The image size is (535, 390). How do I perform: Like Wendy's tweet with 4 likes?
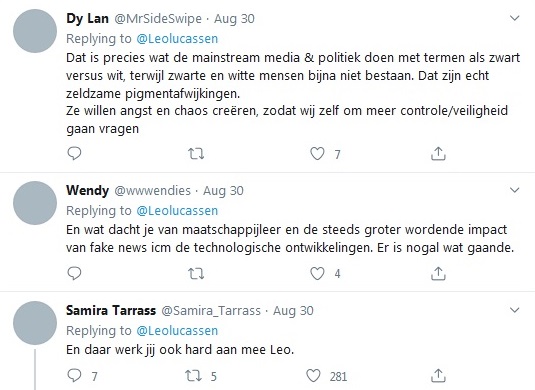pyautogui.click(x=317, y=274)
